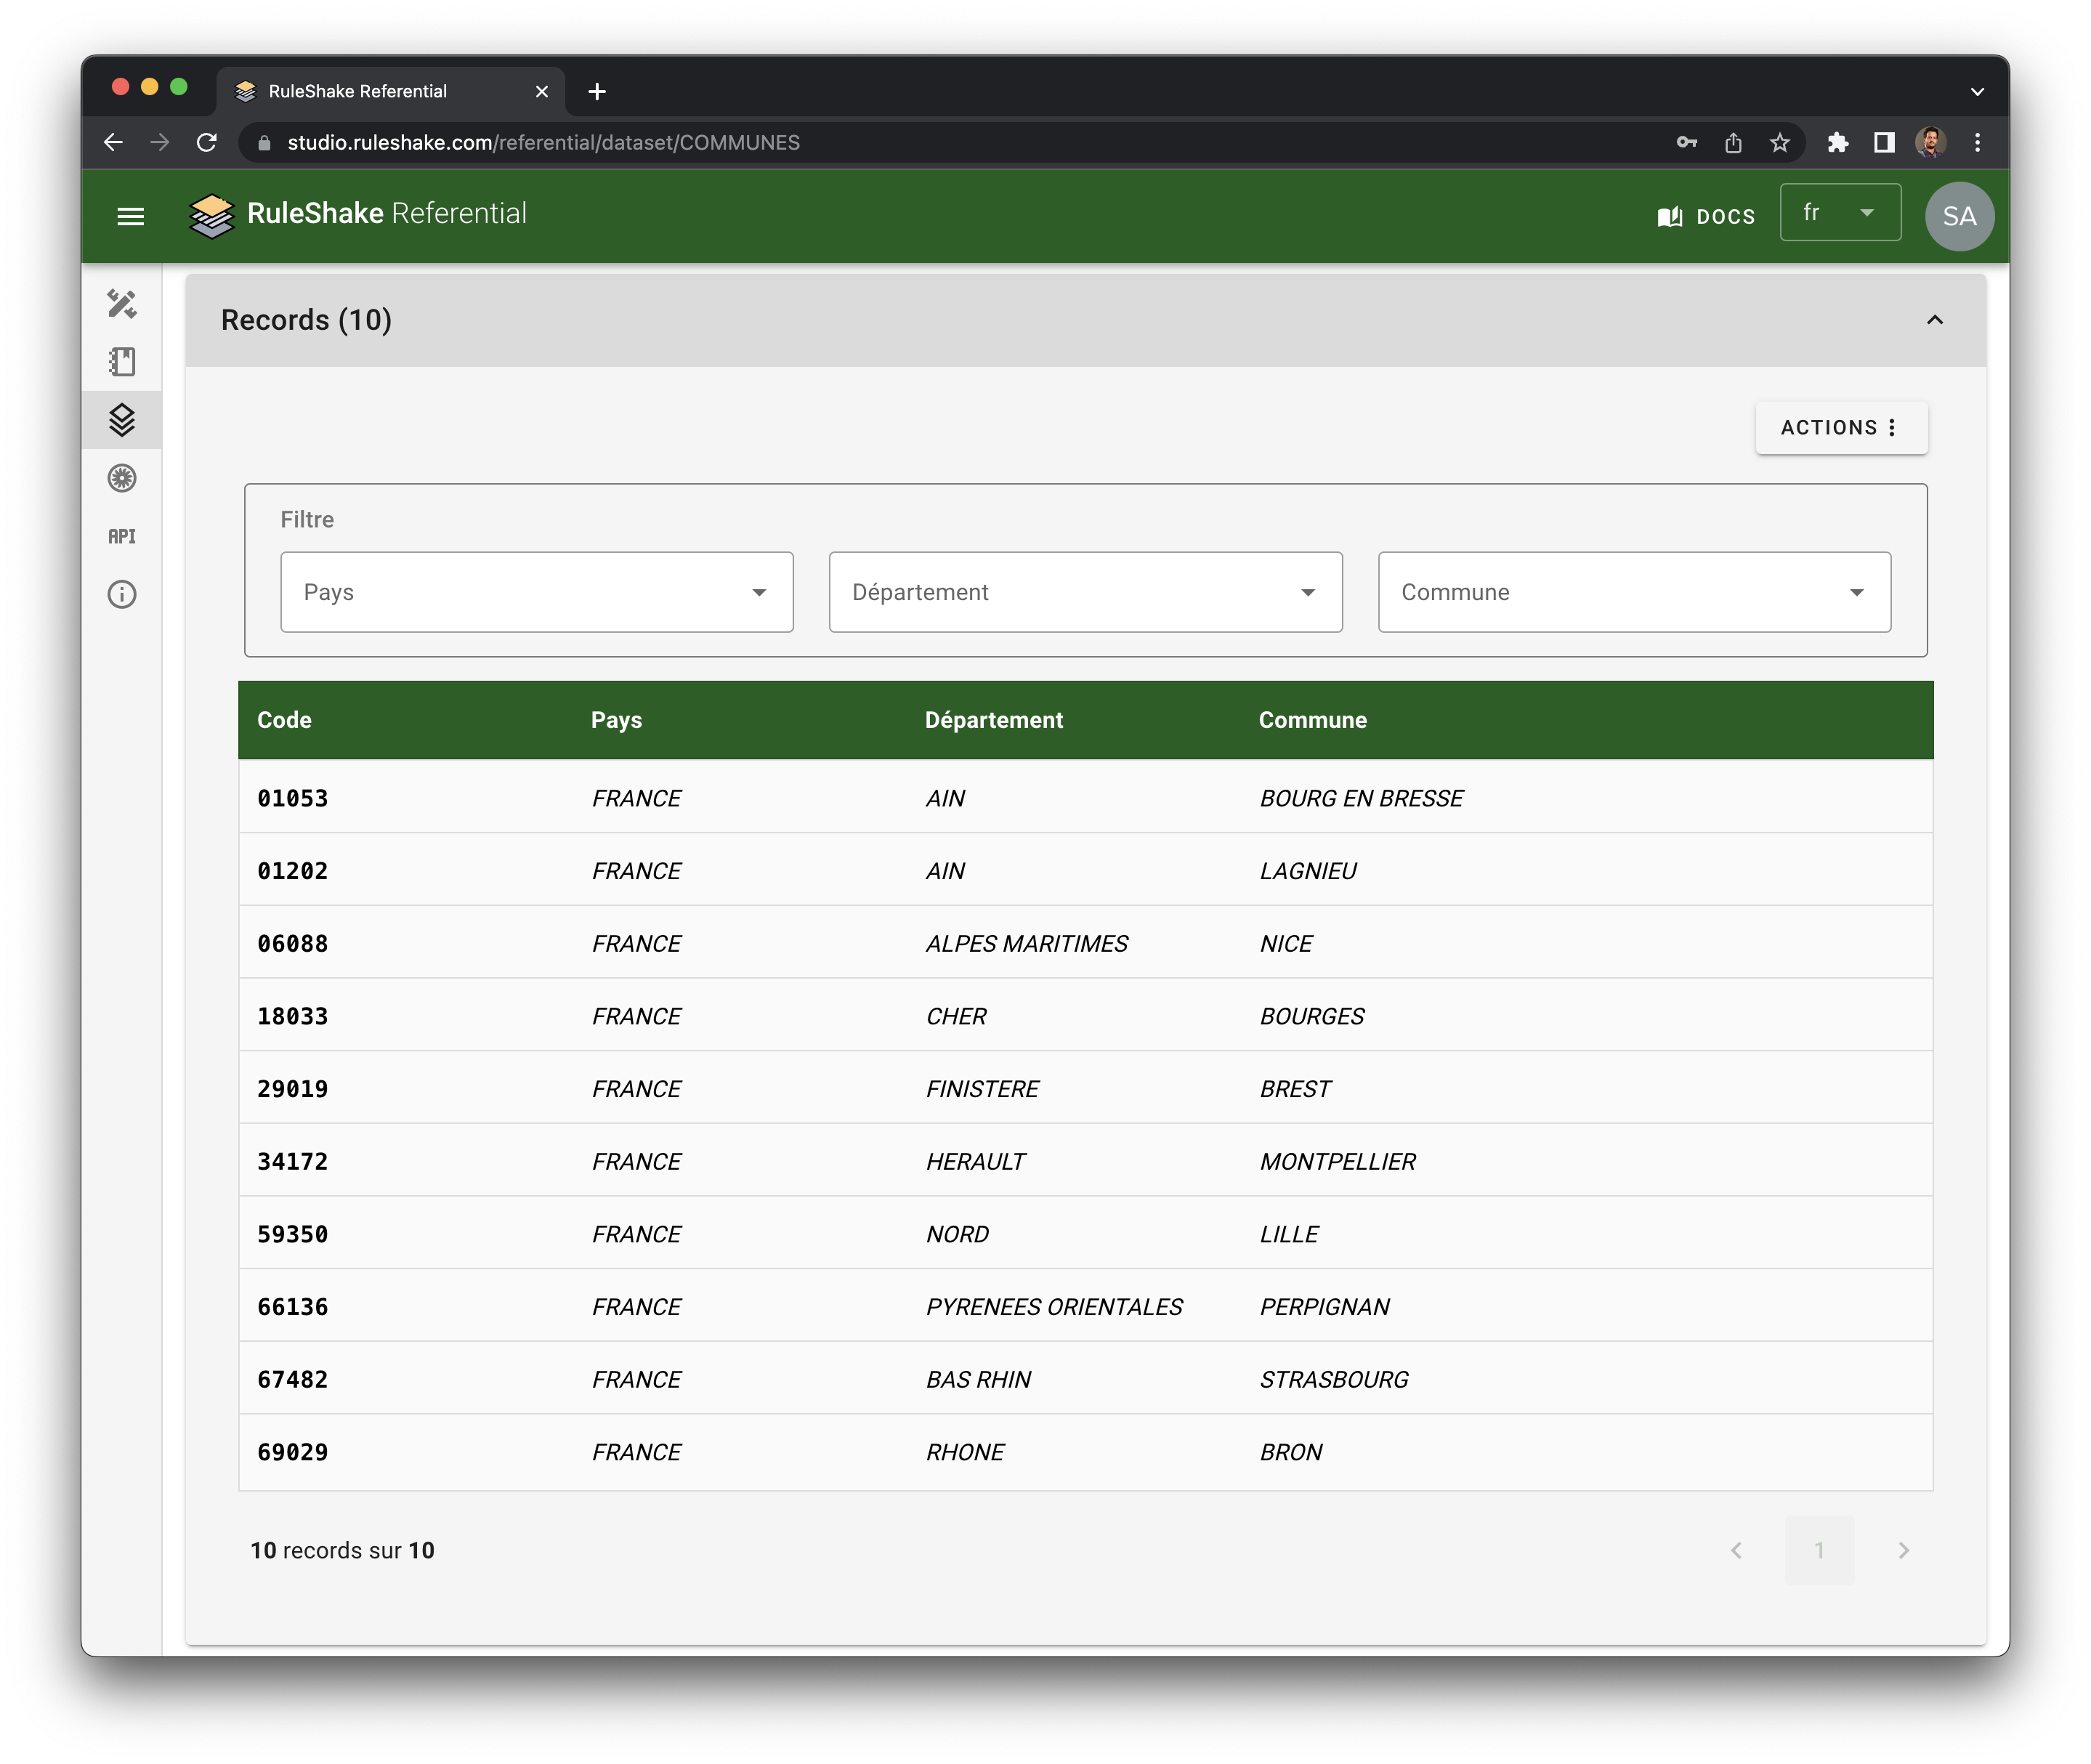Image resolution: width=2091 pixels, height=1764 pixels.
Task: Open the hamburger navigation menu
Action: click(x=131, y=216)
